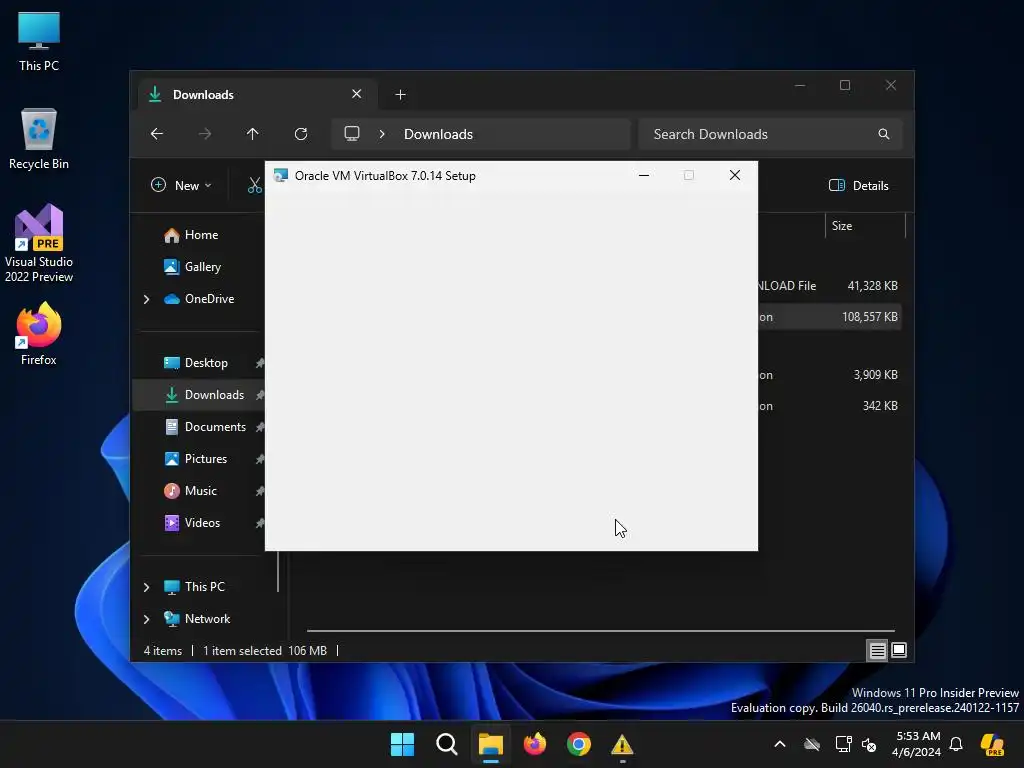Select the 342 KB file row
Image resolution: width=1024 pixels, height=768 pixels.
click(829, 406)
